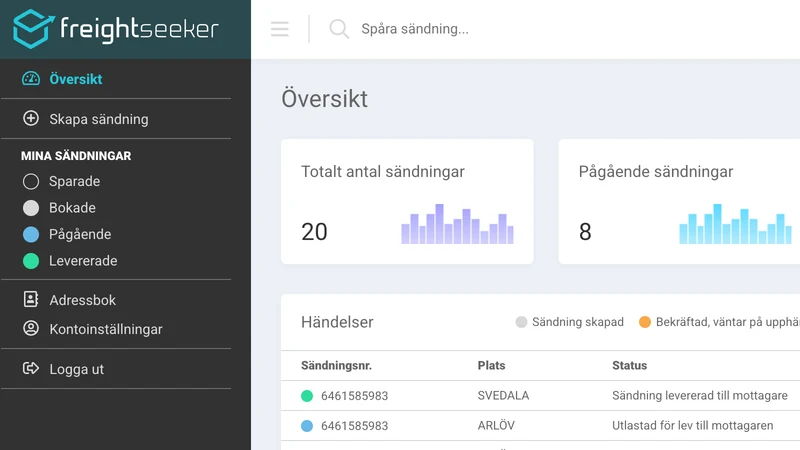
Task: Click green status dot in SVEDALA row
Action: pyautogui.click(x=307, y=395)
